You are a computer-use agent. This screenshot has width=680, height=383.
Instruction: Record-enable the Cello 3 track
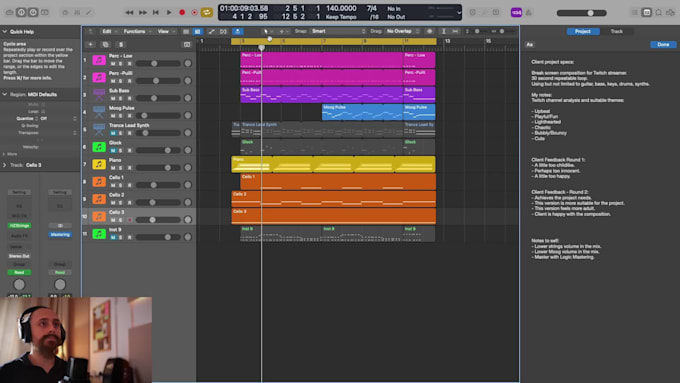129,220
